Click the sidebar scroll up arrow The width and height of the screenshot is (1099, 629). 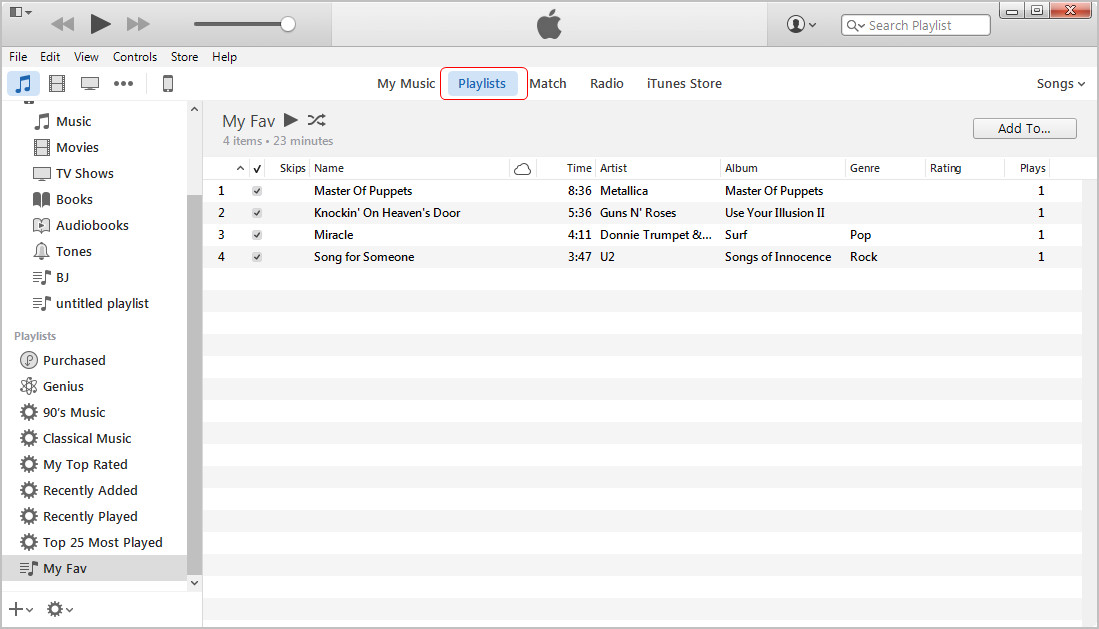pyautogui.click(x=195, y=109)
